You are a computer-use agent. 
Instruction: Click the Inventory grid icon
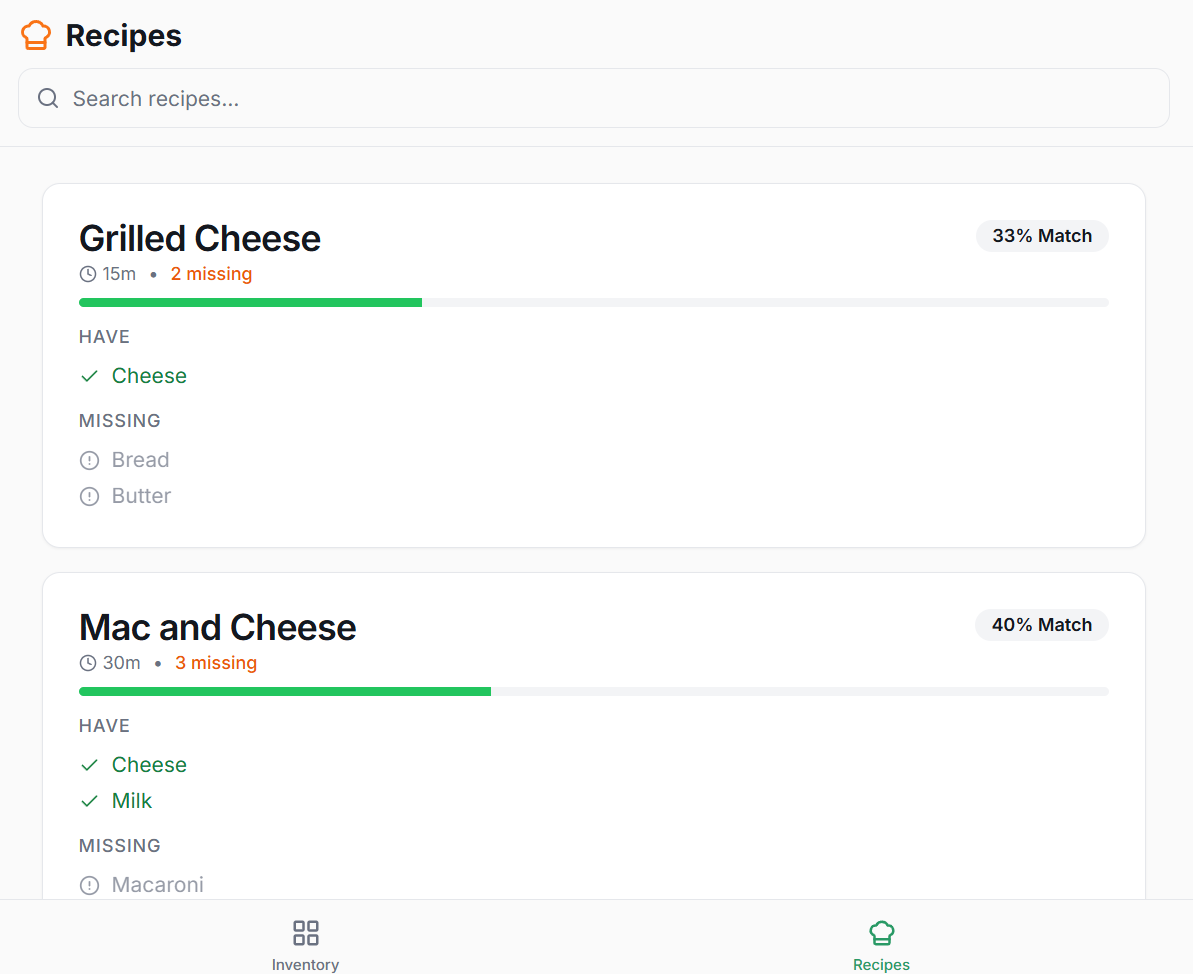pyautogui.click(x=305, y=933)
